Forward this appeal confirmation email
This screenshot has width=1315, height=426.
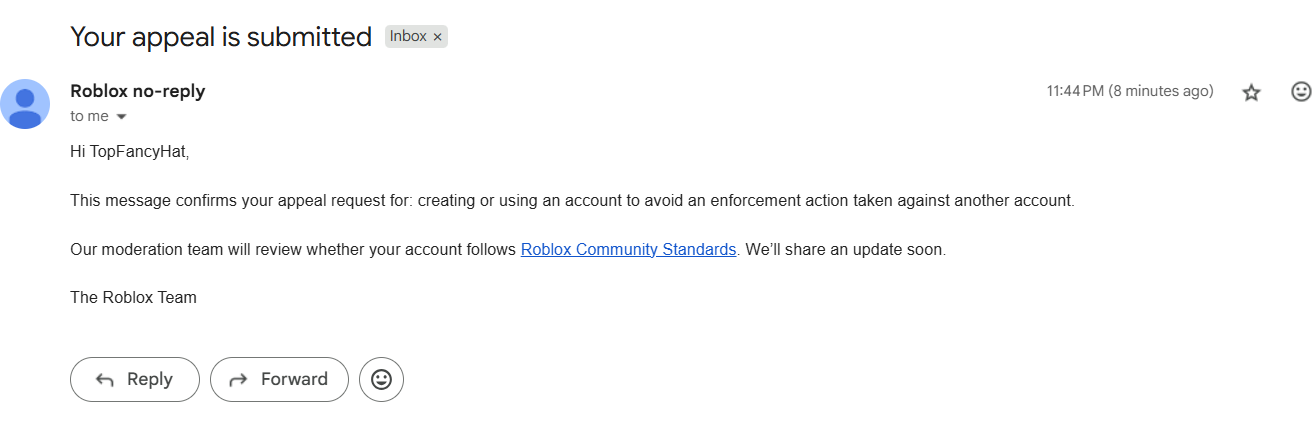[x=279, y=379]
